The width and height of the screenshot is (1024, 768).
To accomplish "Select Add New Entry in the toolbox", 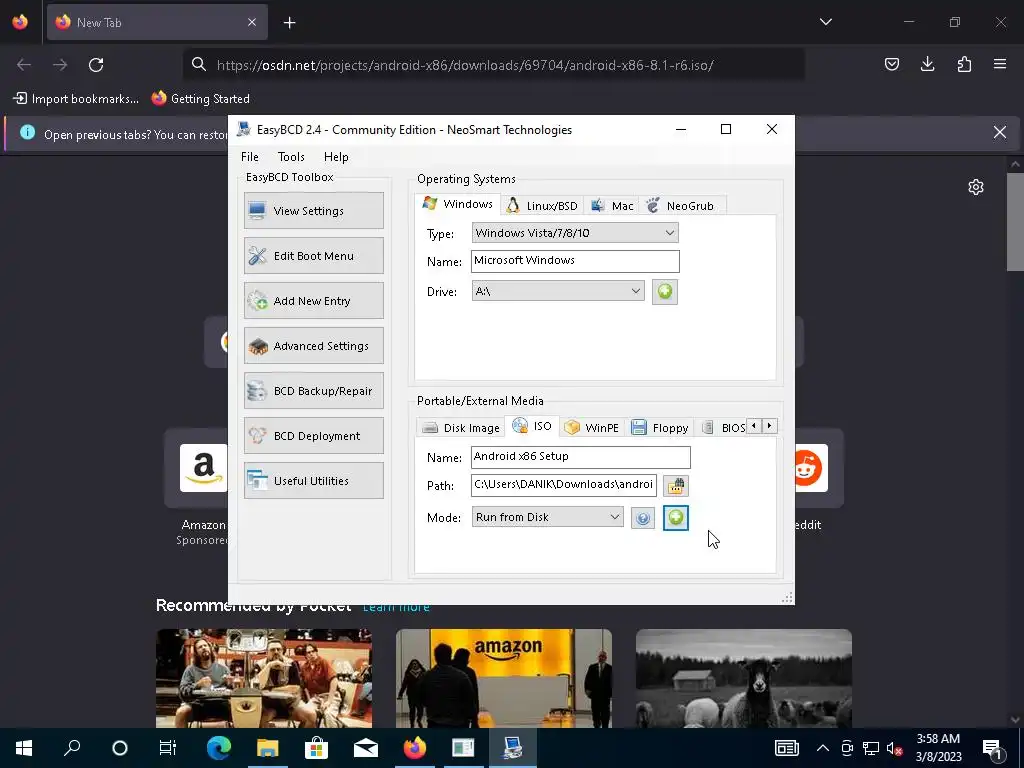I will 313,300.
